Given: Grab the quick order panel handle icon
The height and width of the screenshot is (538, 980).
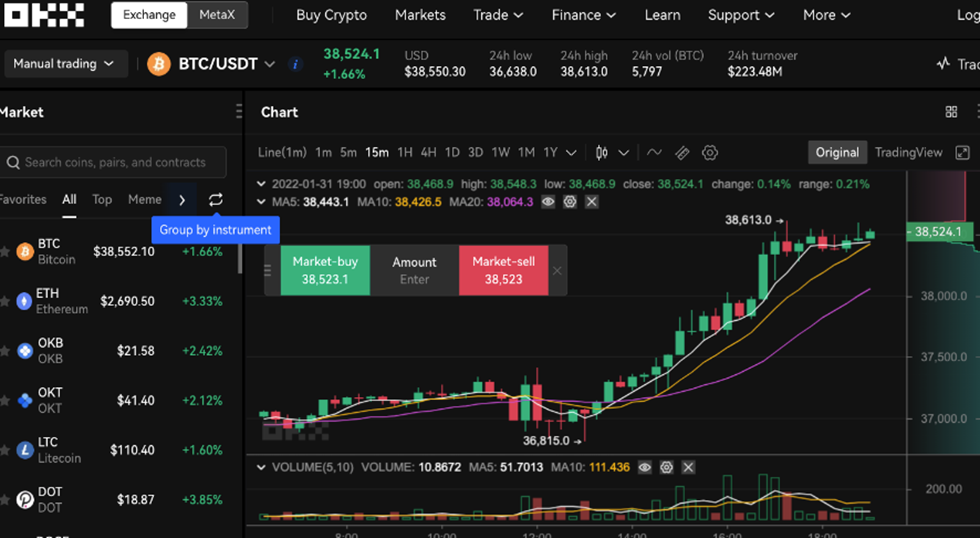Looking at the screenshot, I should (268, 271).
